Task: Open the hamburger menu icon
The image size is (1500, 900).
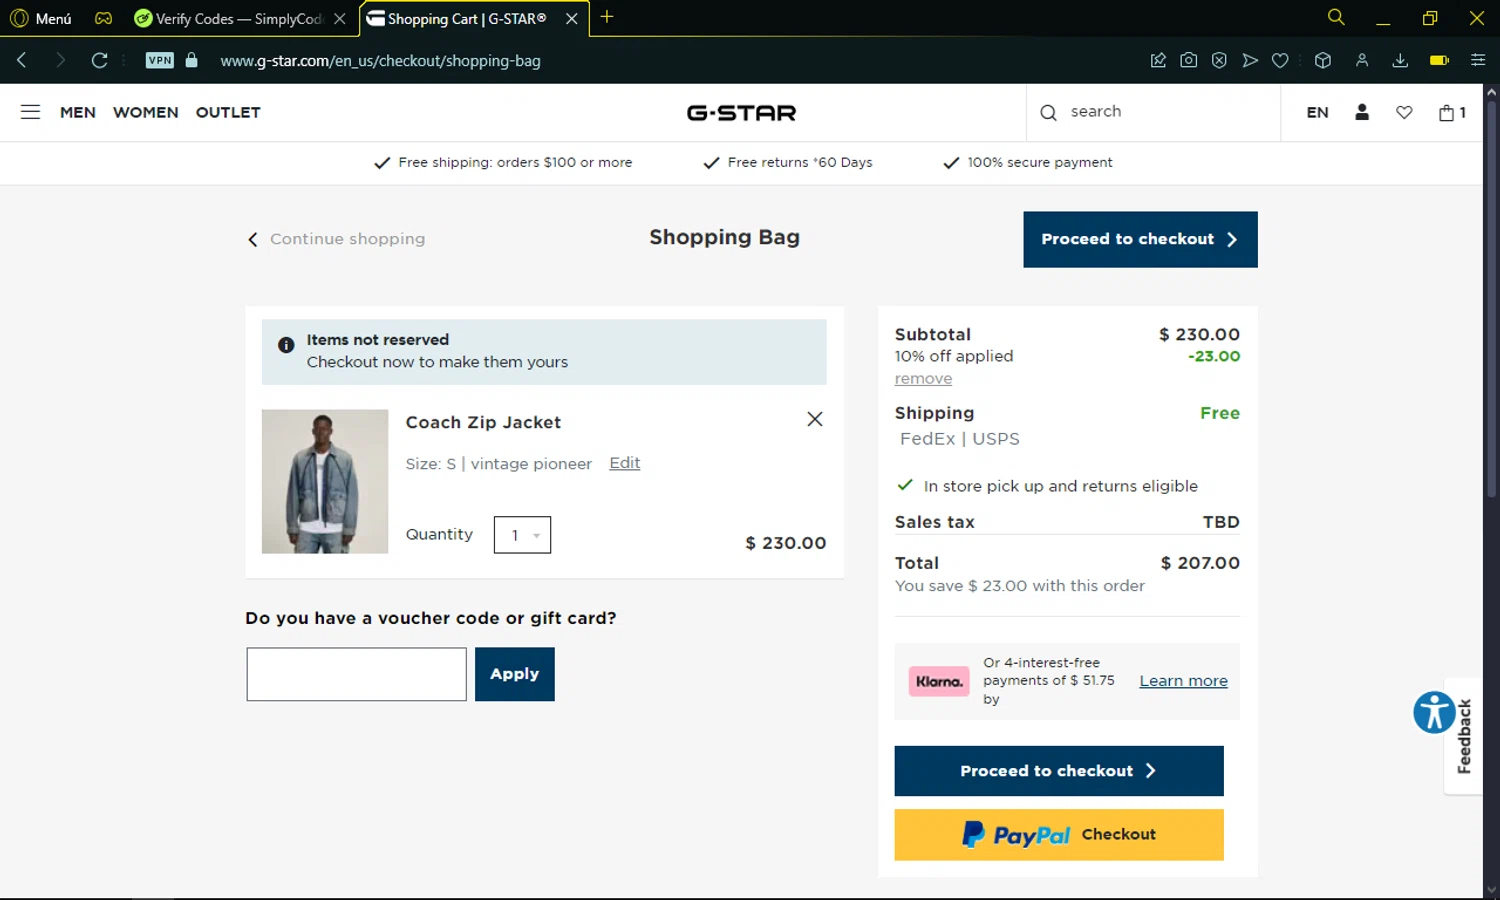Action: [x=30, y=112]
